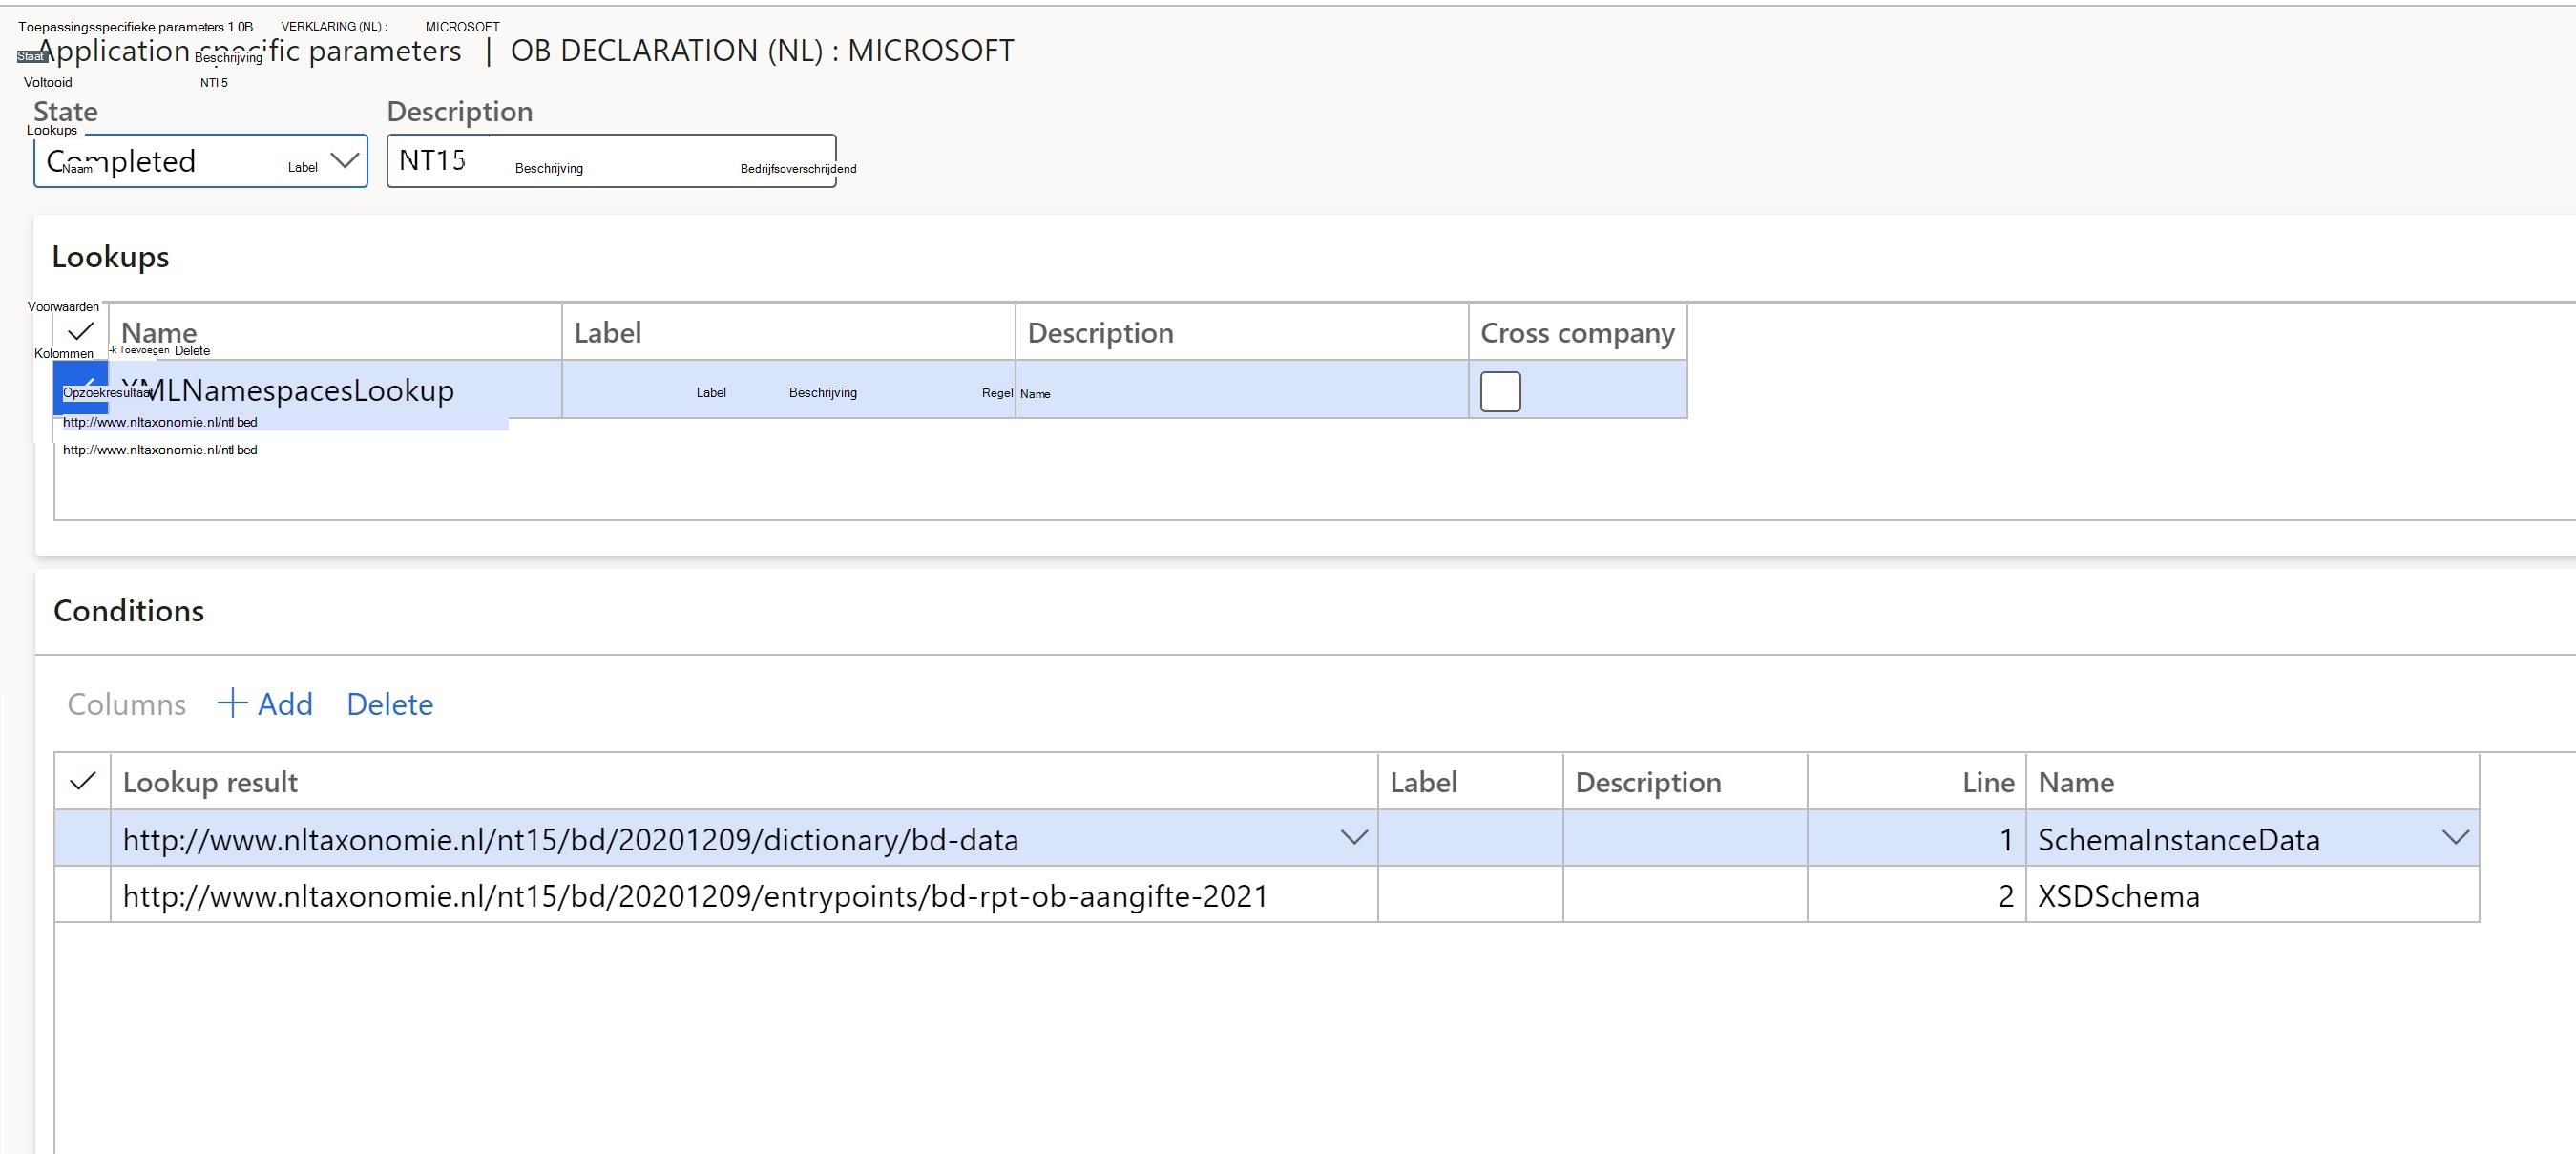Open the State dropdown showing Completed
The width and height of the screenshot is (2576, 1154).
pos(201,161)
